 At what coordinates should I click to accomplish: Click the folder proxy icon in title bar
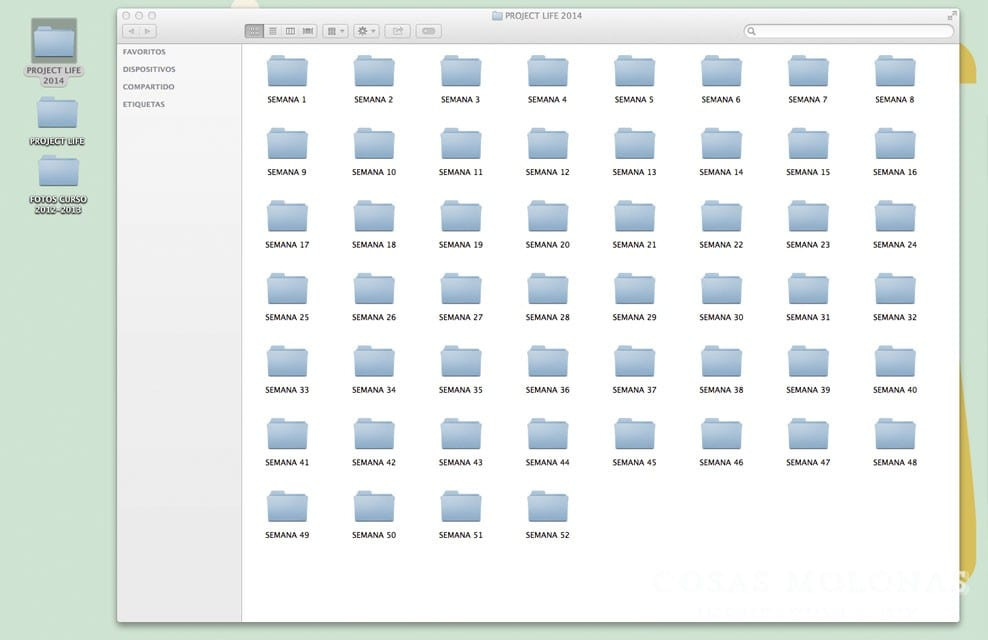tap(497, 16)
